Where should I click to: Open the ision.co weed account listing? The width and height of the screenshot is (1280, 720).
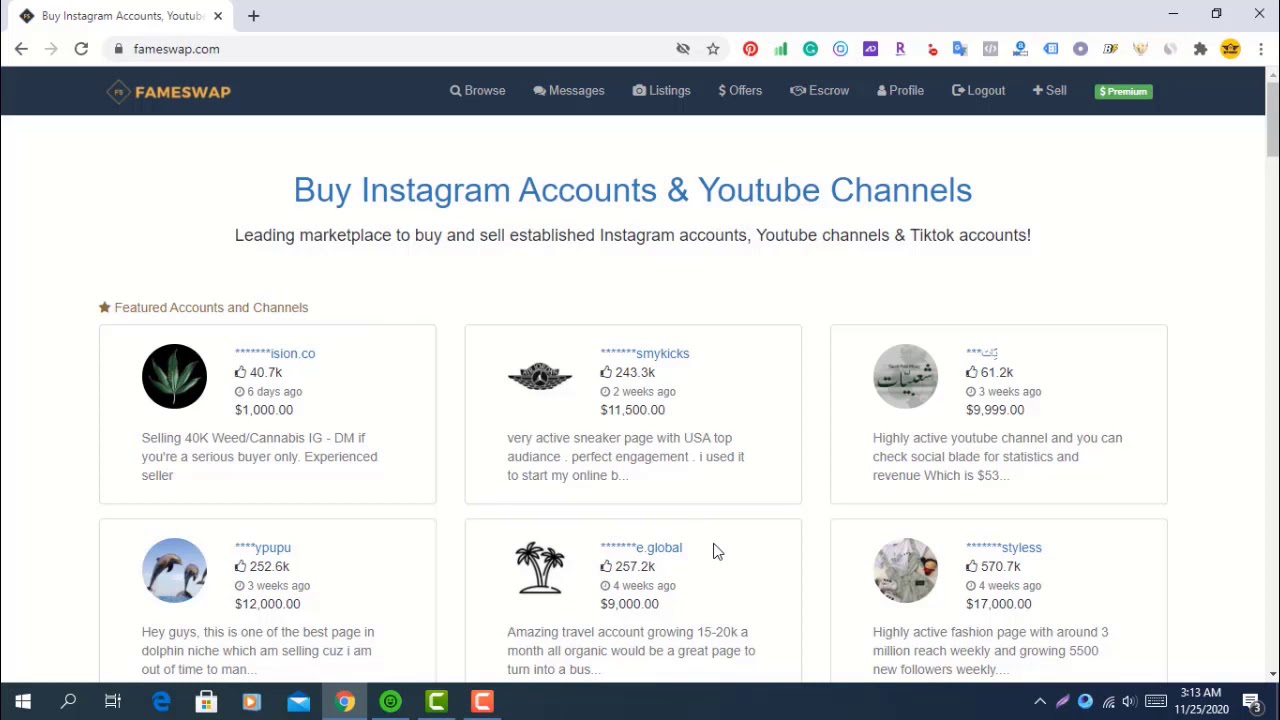pyautogui.click(x=275, y=353)
